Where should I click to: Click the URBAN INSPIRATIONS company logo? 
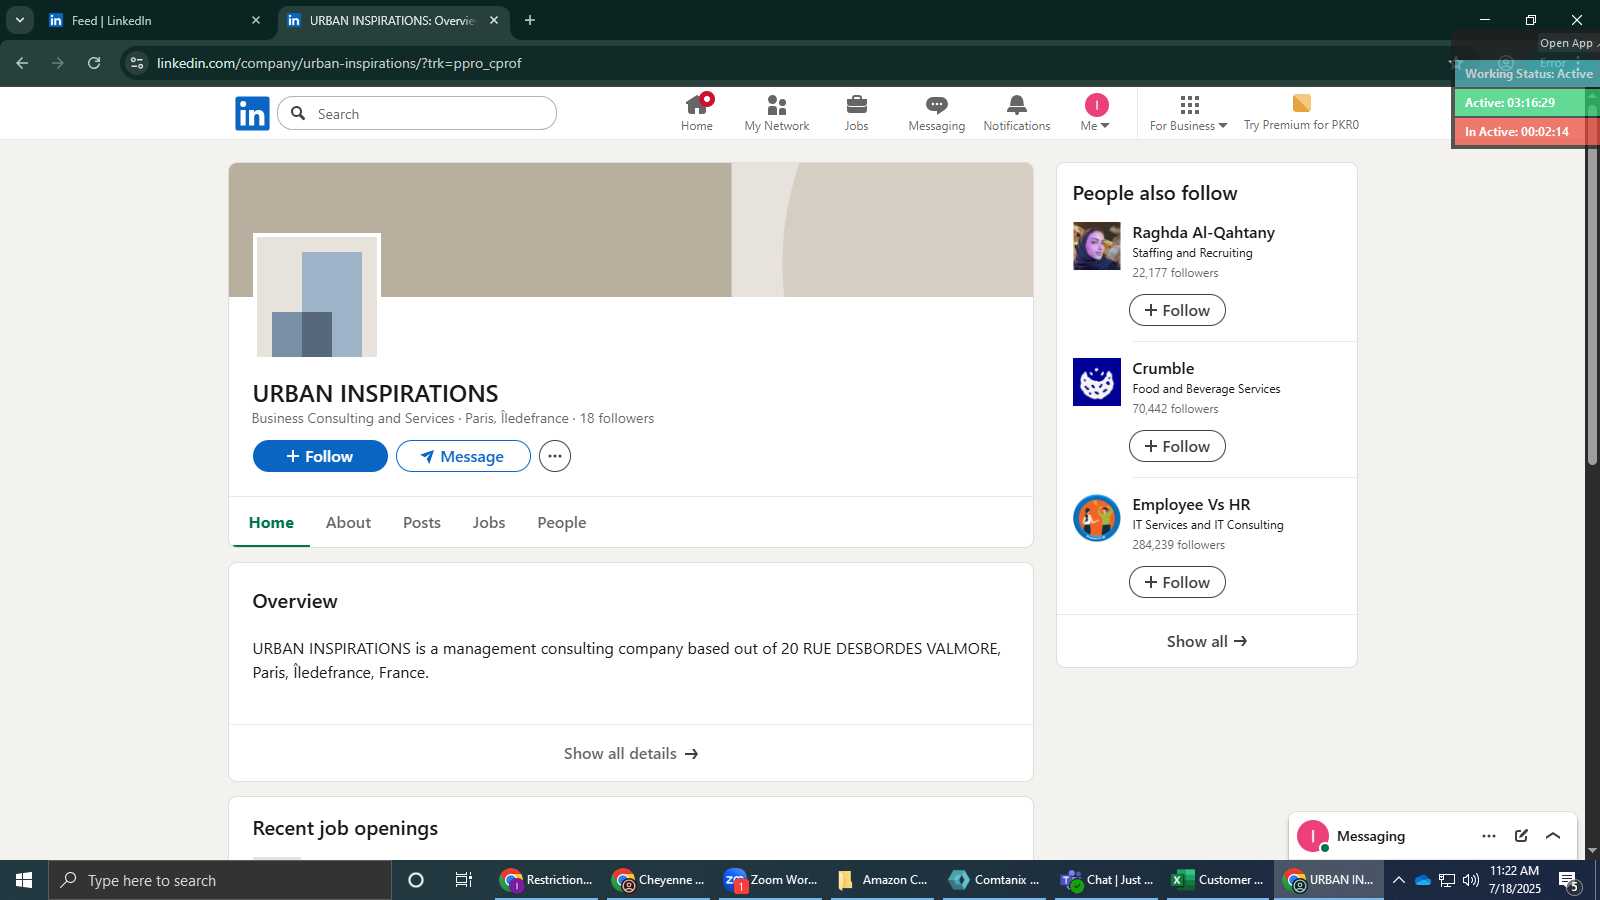(x=317, y=297)
